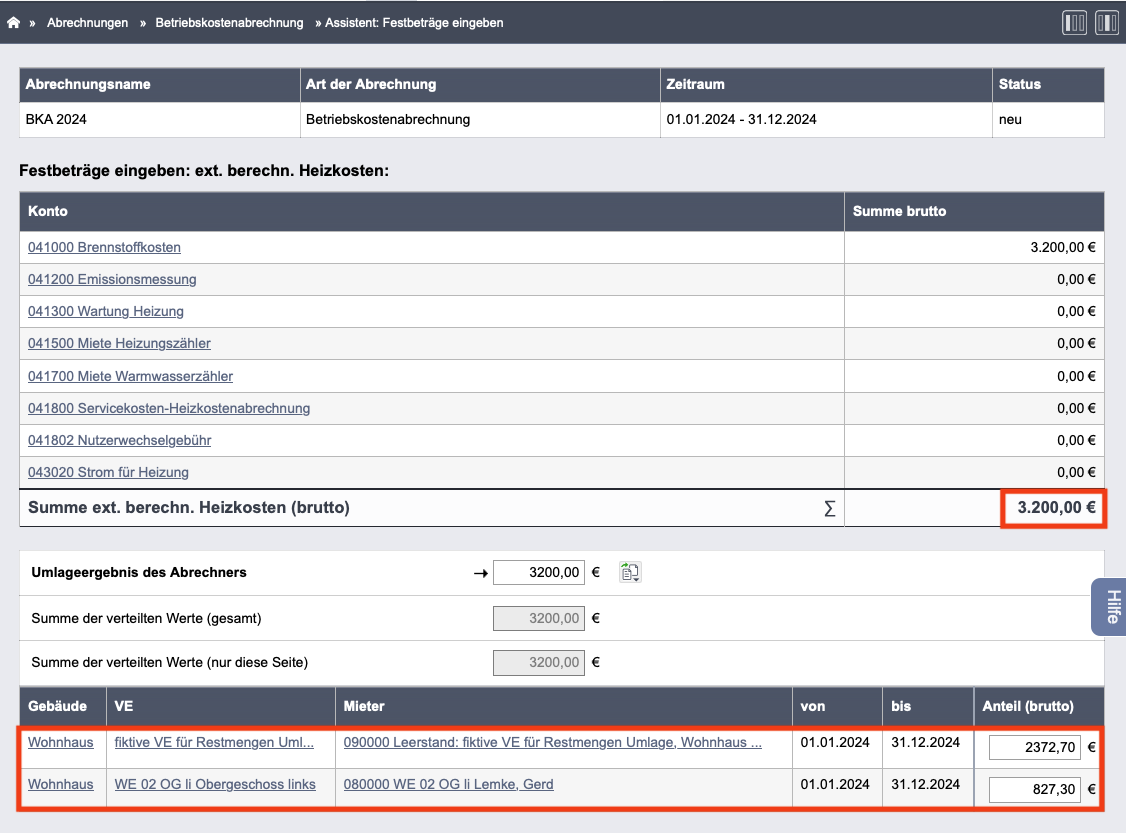This screenshot has width=1126, height=833.
Task: Open tenant 080000 Lemke, Gerd link
Action: click(448, 784)
